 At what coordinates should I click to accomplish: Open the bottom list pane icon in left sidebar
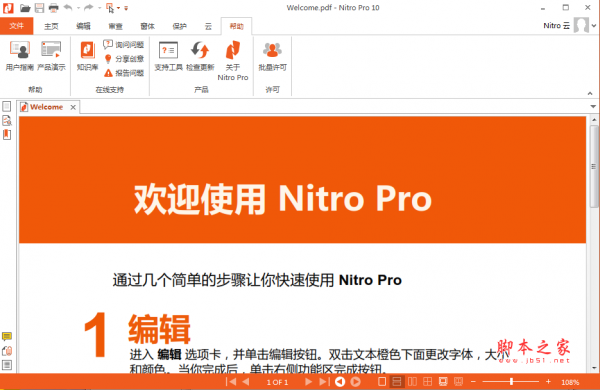click(7, 365)
